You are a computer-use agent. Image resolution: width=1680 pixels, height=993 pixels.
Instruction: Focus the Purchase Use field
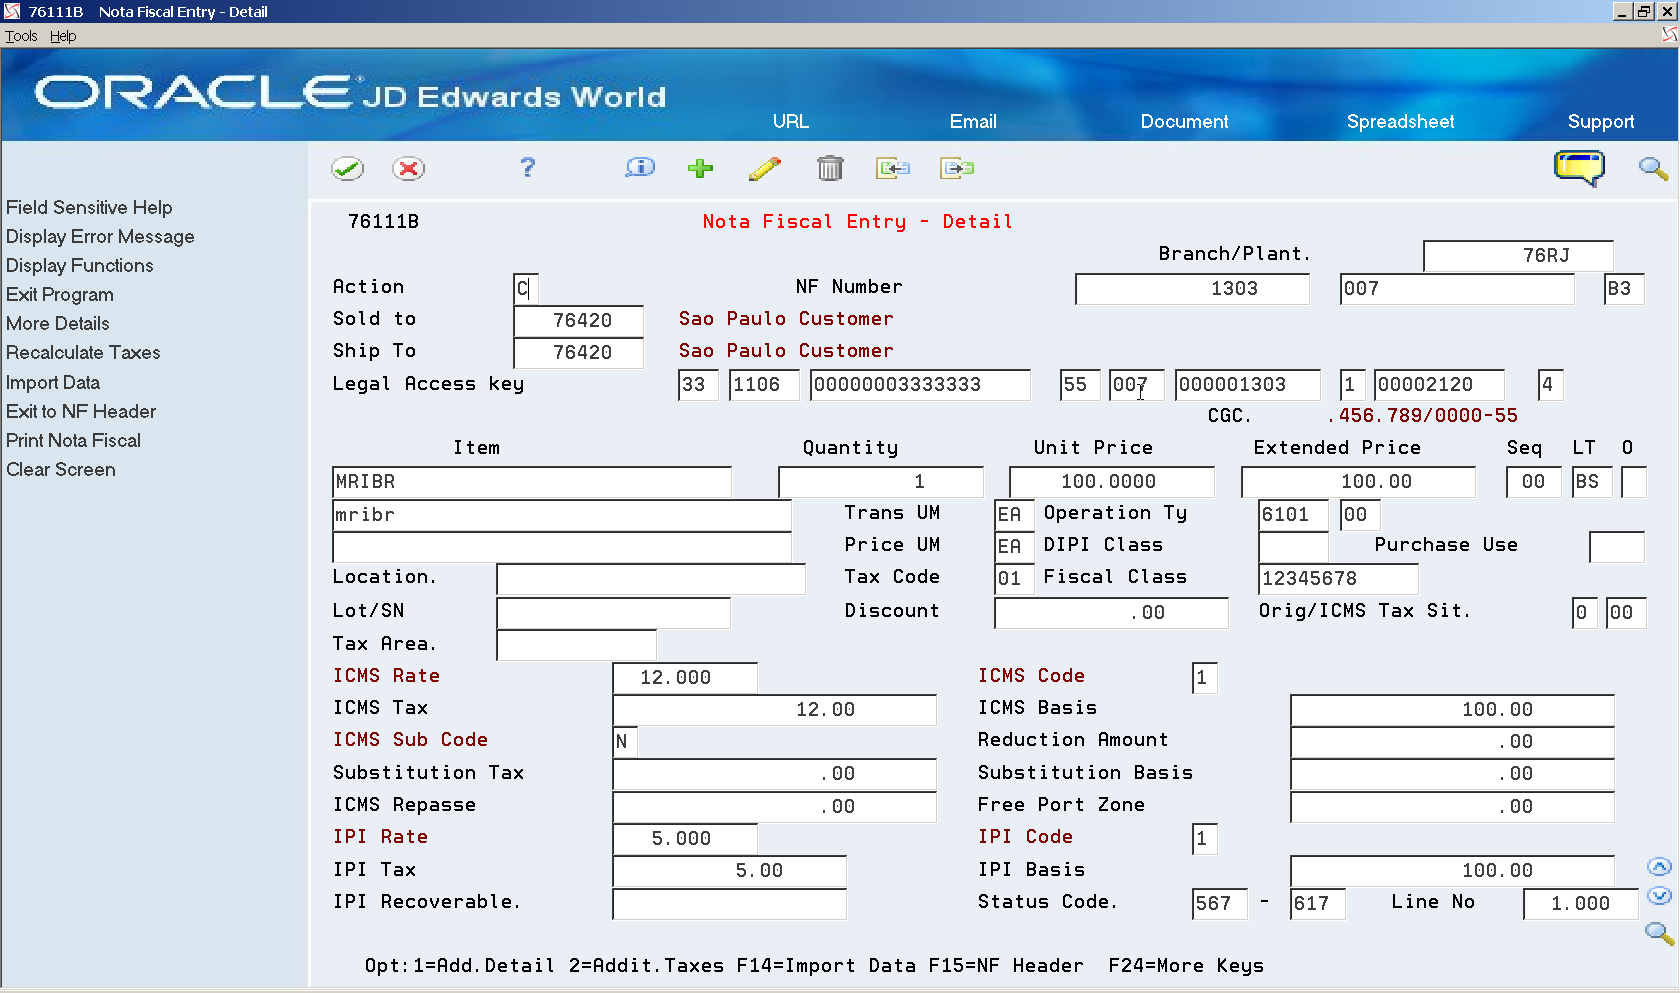tap(1617, 547)
